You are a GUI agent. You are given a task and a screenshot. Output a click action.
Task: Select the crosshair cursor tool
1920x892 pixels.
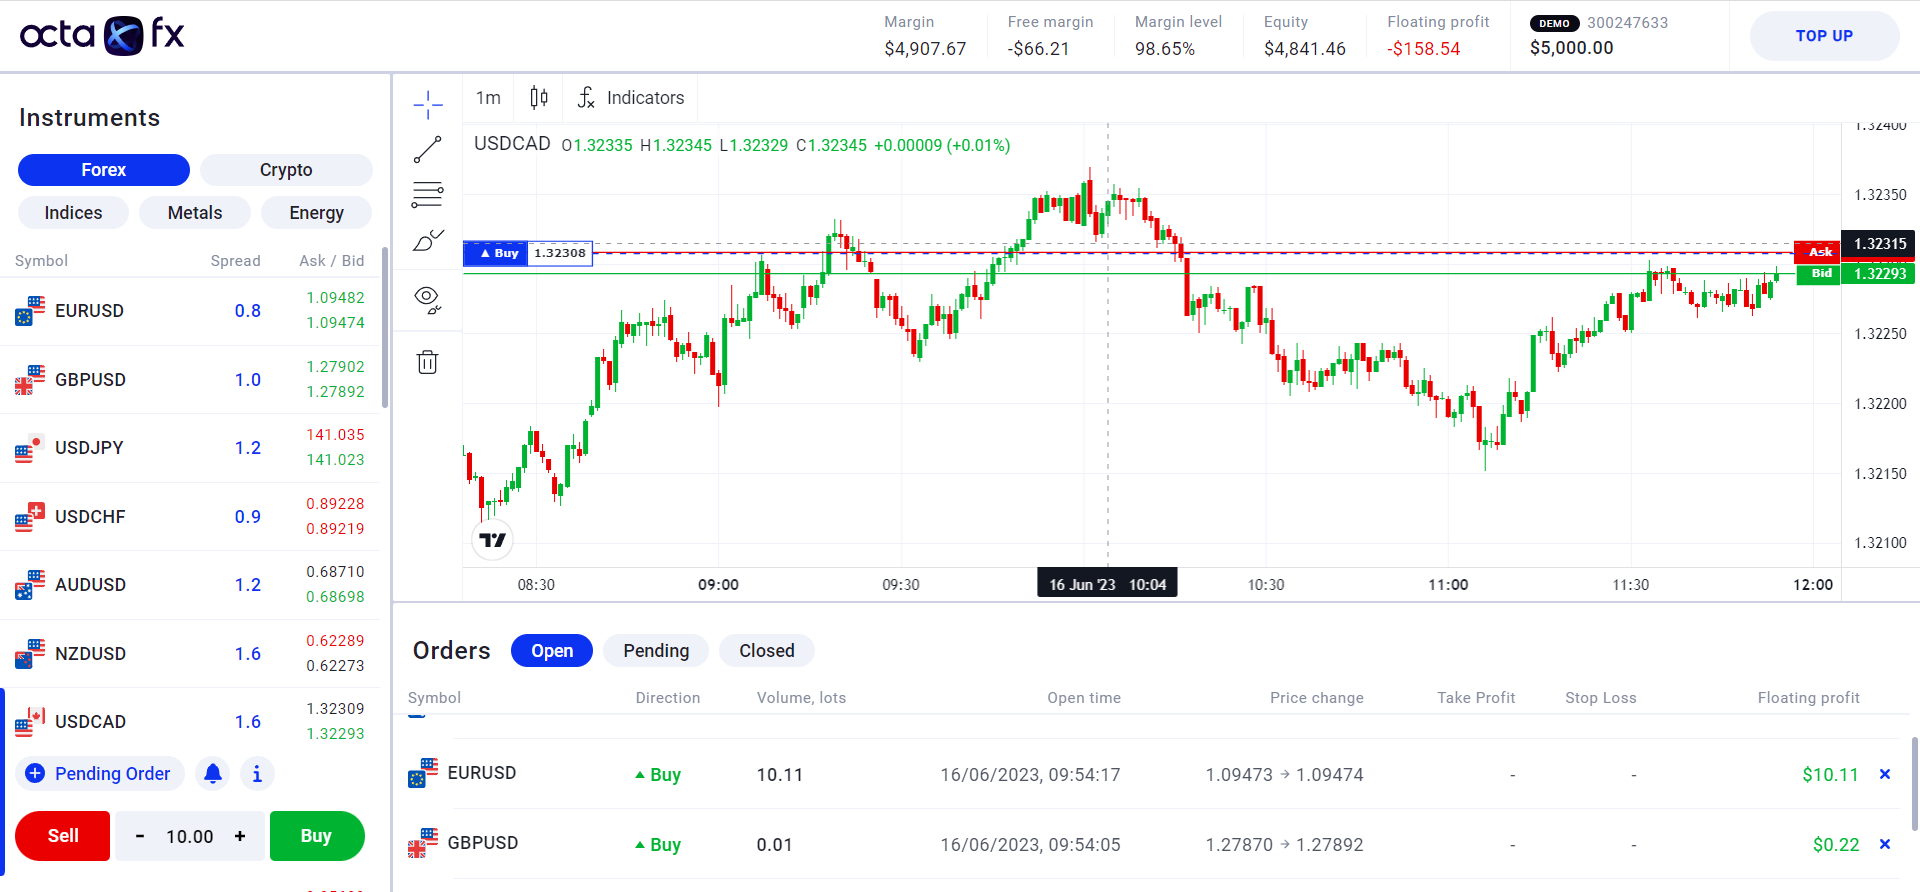coord(427,104)
